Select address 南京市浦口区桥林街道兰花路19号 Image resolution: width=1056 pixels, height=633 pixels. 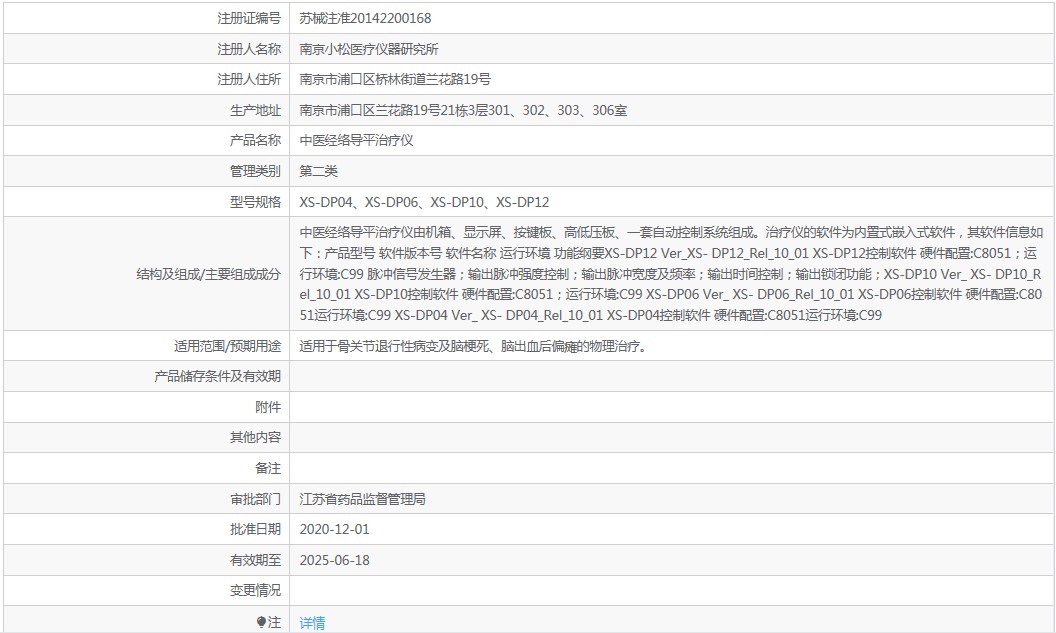point(395,79)
